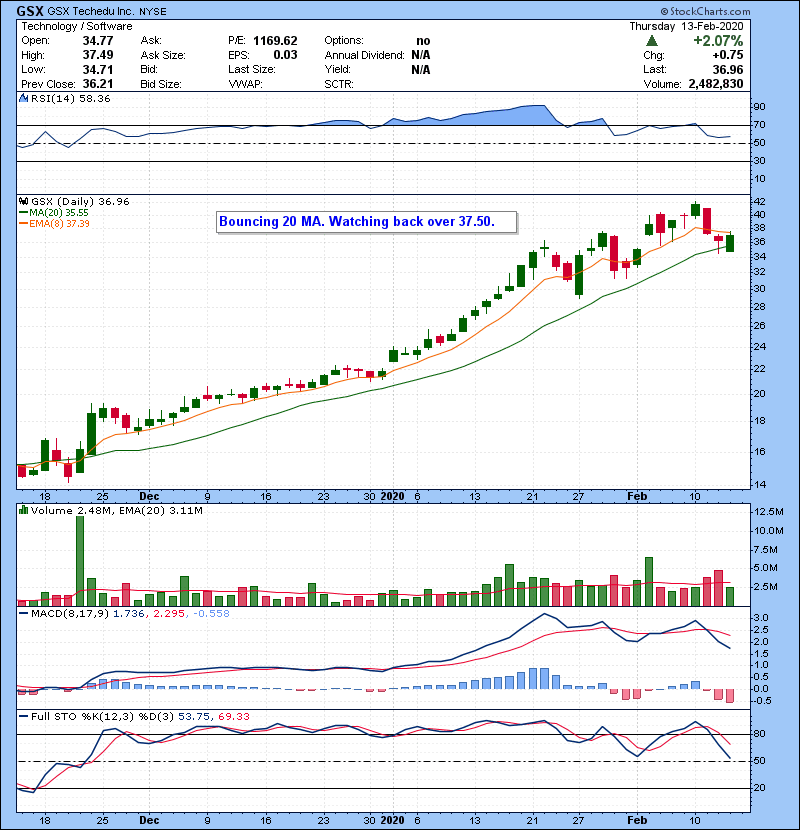Viewport: 800px width, 830px height.
Task: Click the MACD histogram value -0.558
Action: tap(211, 614)
